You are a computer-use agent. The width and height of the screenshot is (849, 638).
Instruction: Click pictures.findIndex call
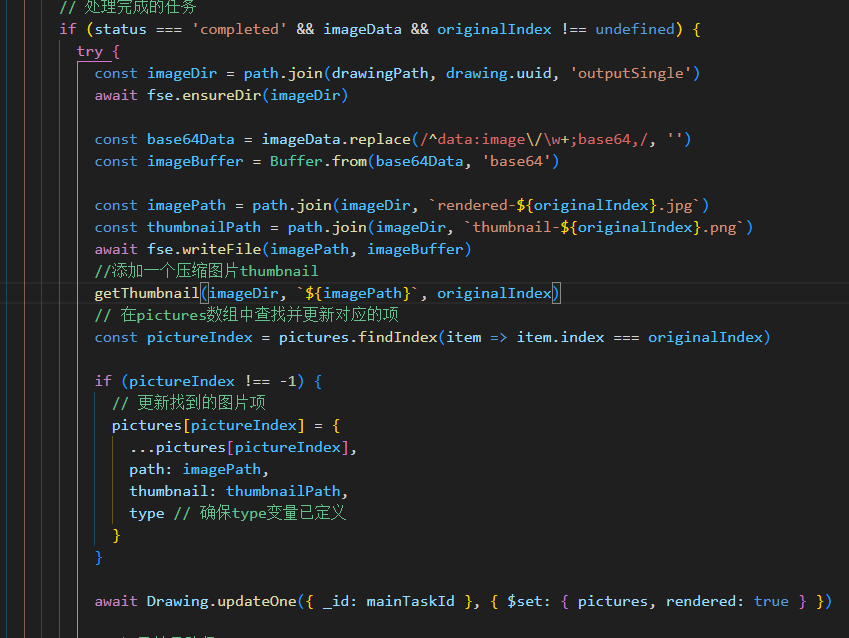point(358,337)
